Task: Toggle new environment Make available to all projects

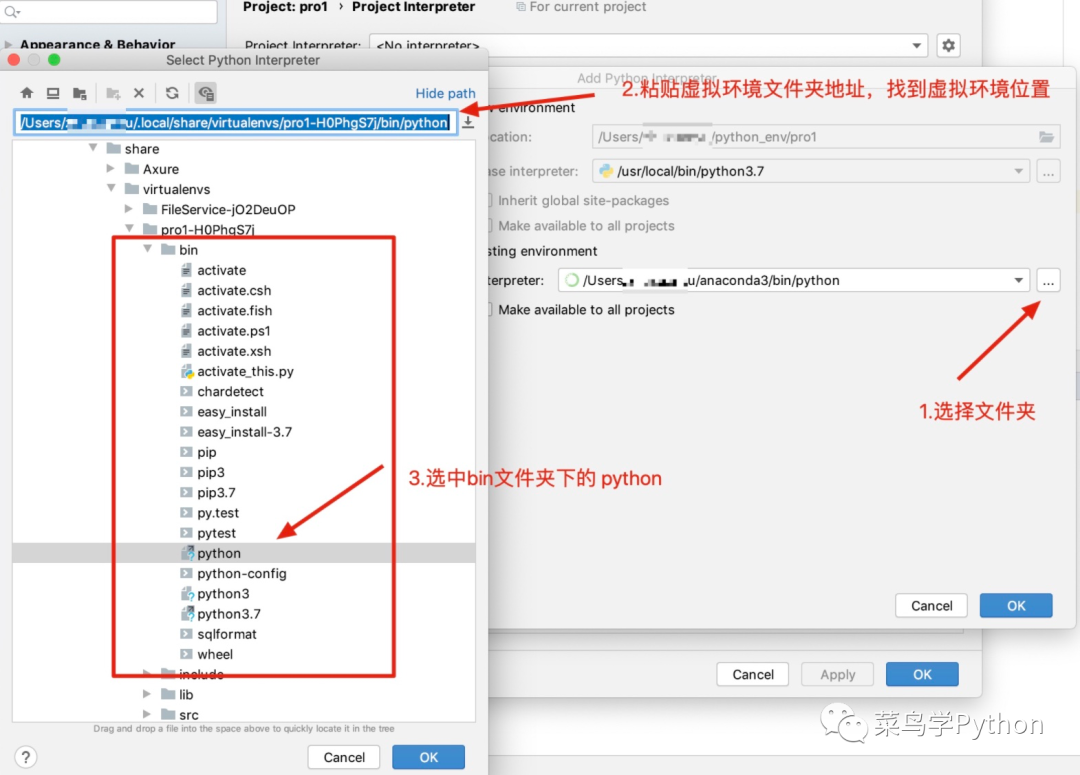Action: pos(490,226)
